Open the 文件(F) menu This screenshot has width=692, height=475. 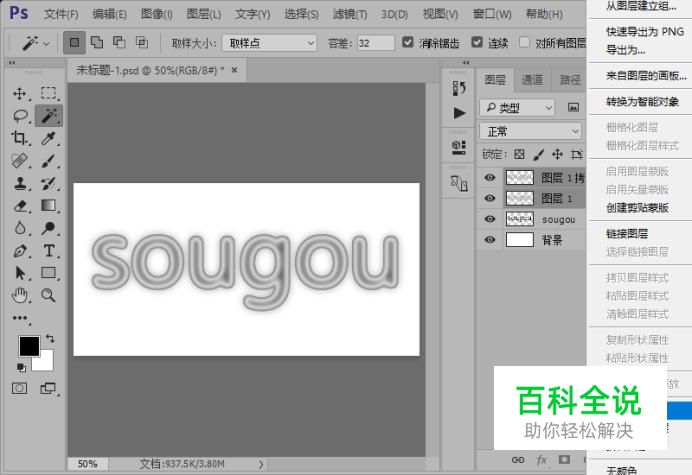click(61, 14)
